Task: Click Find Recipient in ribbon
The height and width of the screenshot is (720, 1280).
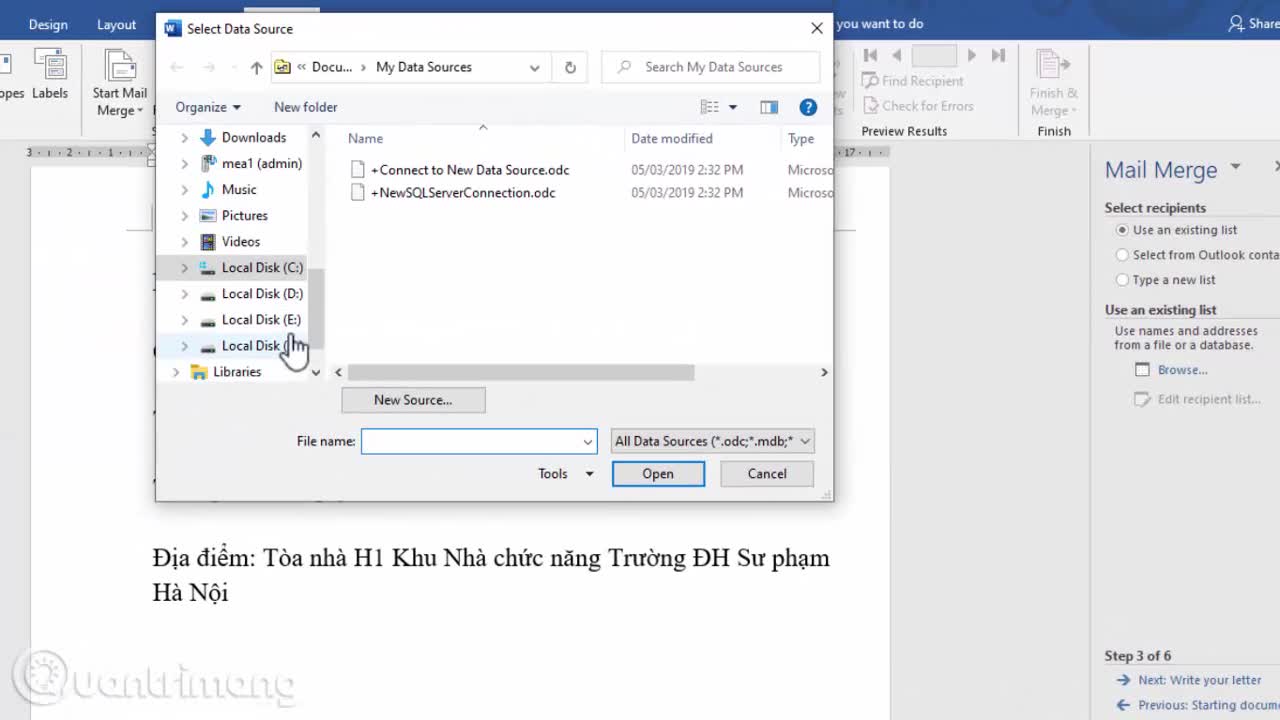Action: (913, 81)
